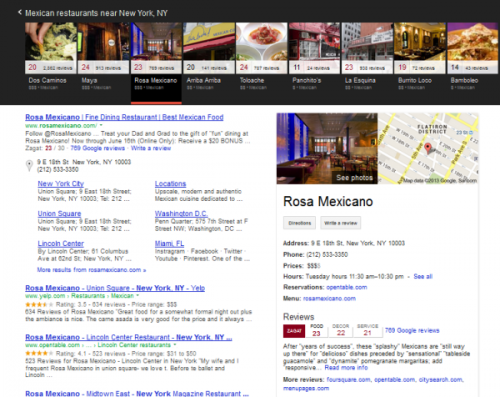
Task: Open dropdown arrow next to www.rosamexicano.com
Action: point(101,126)
